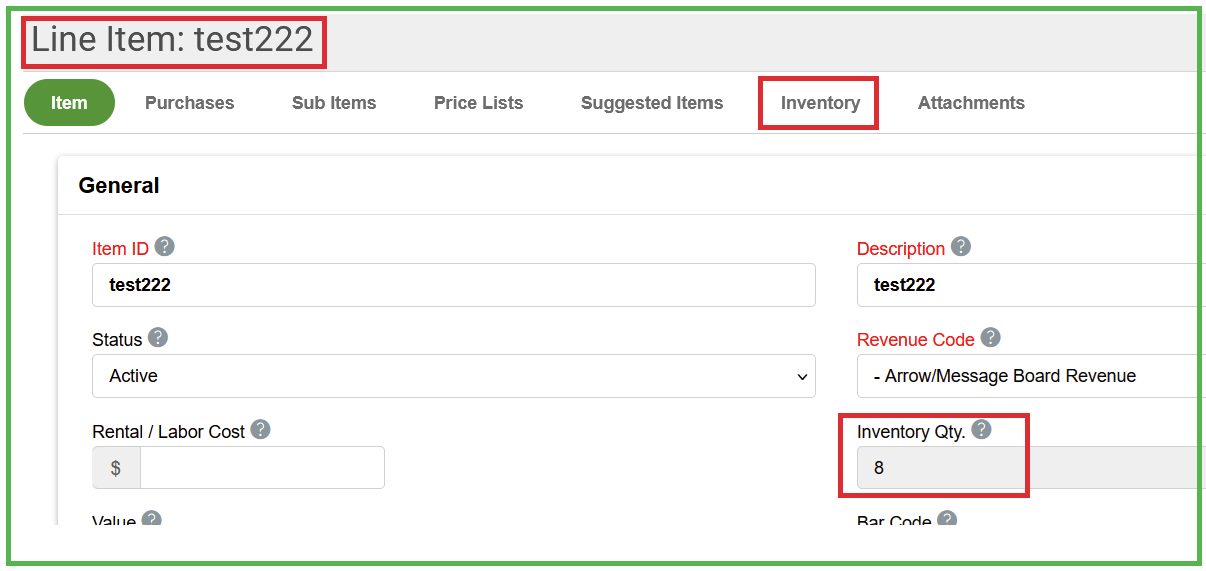Open the Attachments tab
Screen dimensions: 1206x571
971,103
